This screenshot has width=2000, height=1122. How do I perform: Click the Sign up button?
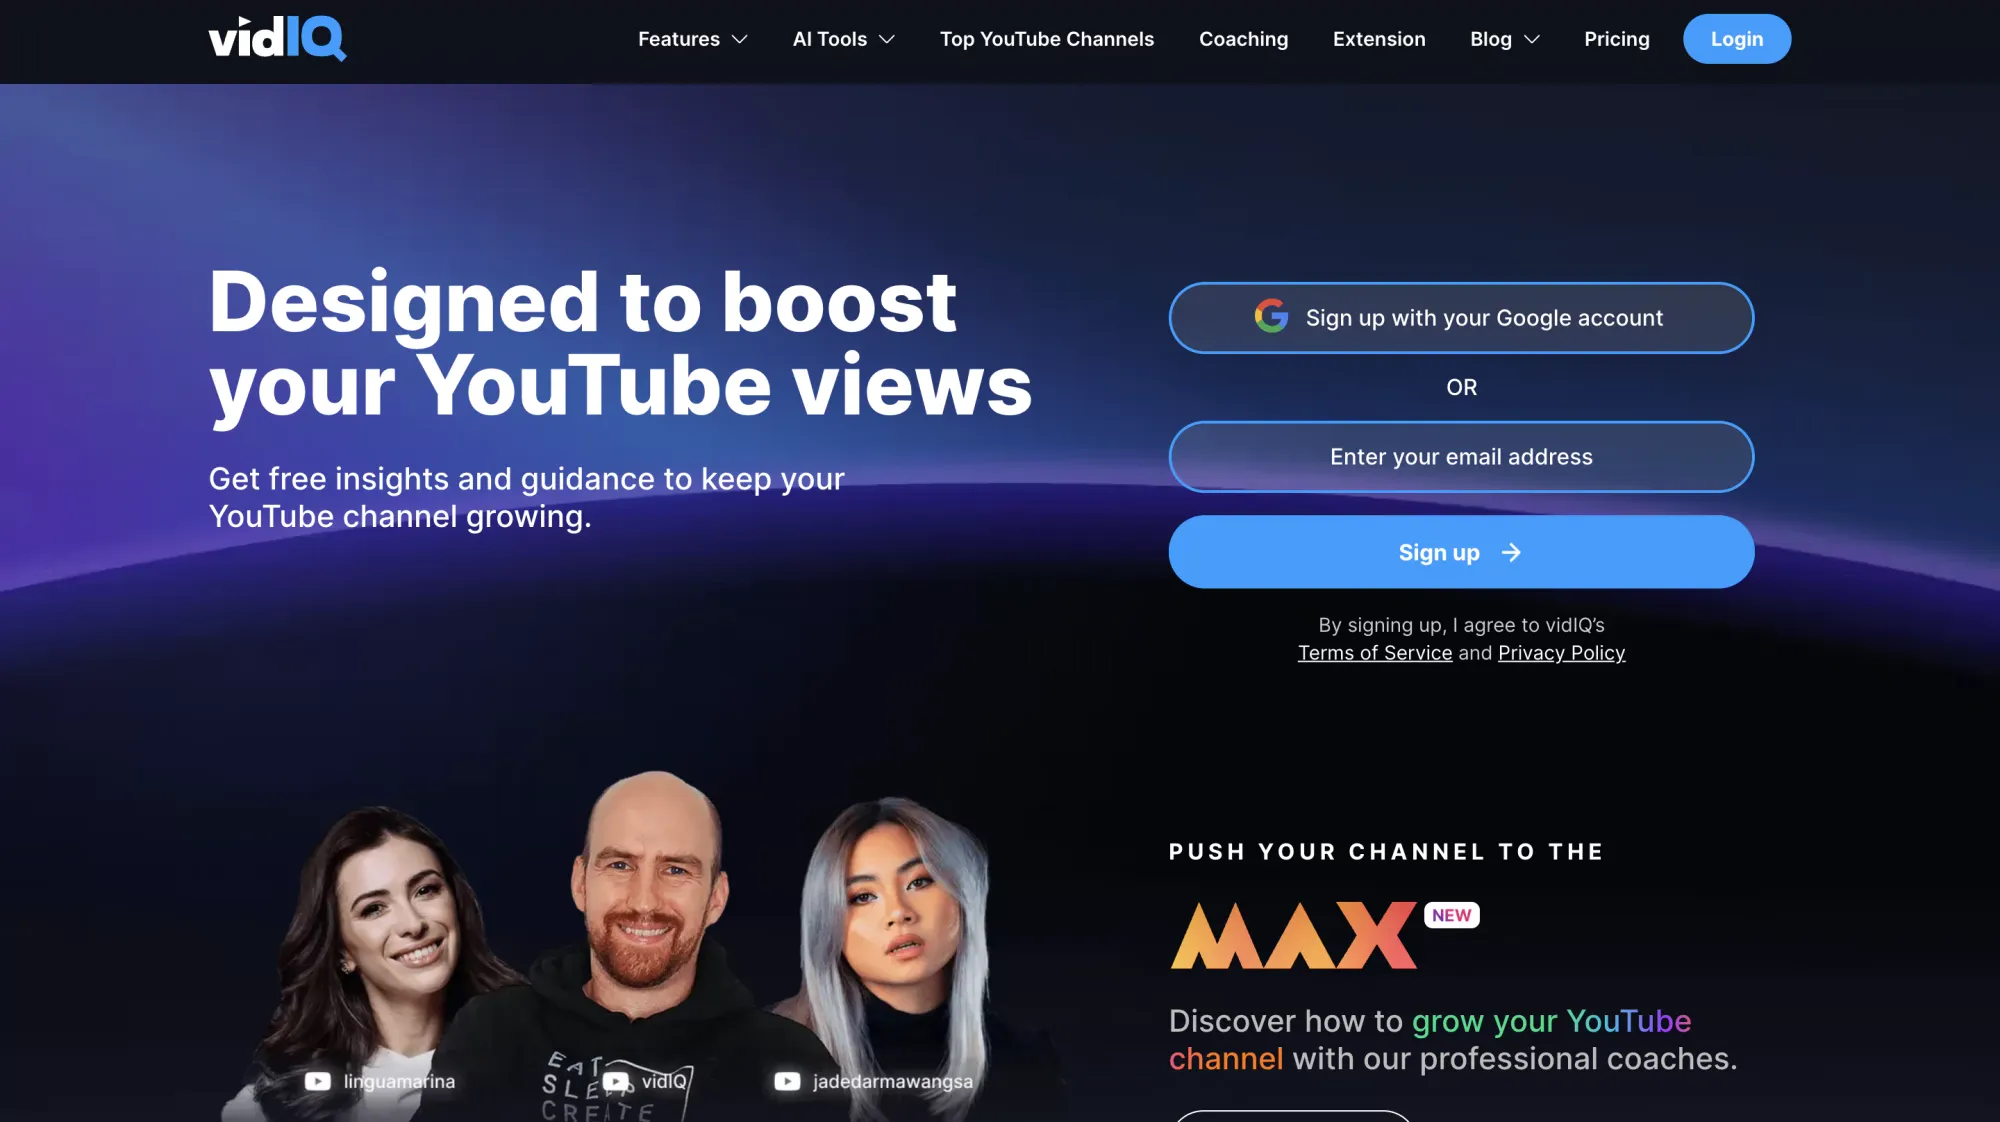pyautogui.click(x=1460, y=551)
